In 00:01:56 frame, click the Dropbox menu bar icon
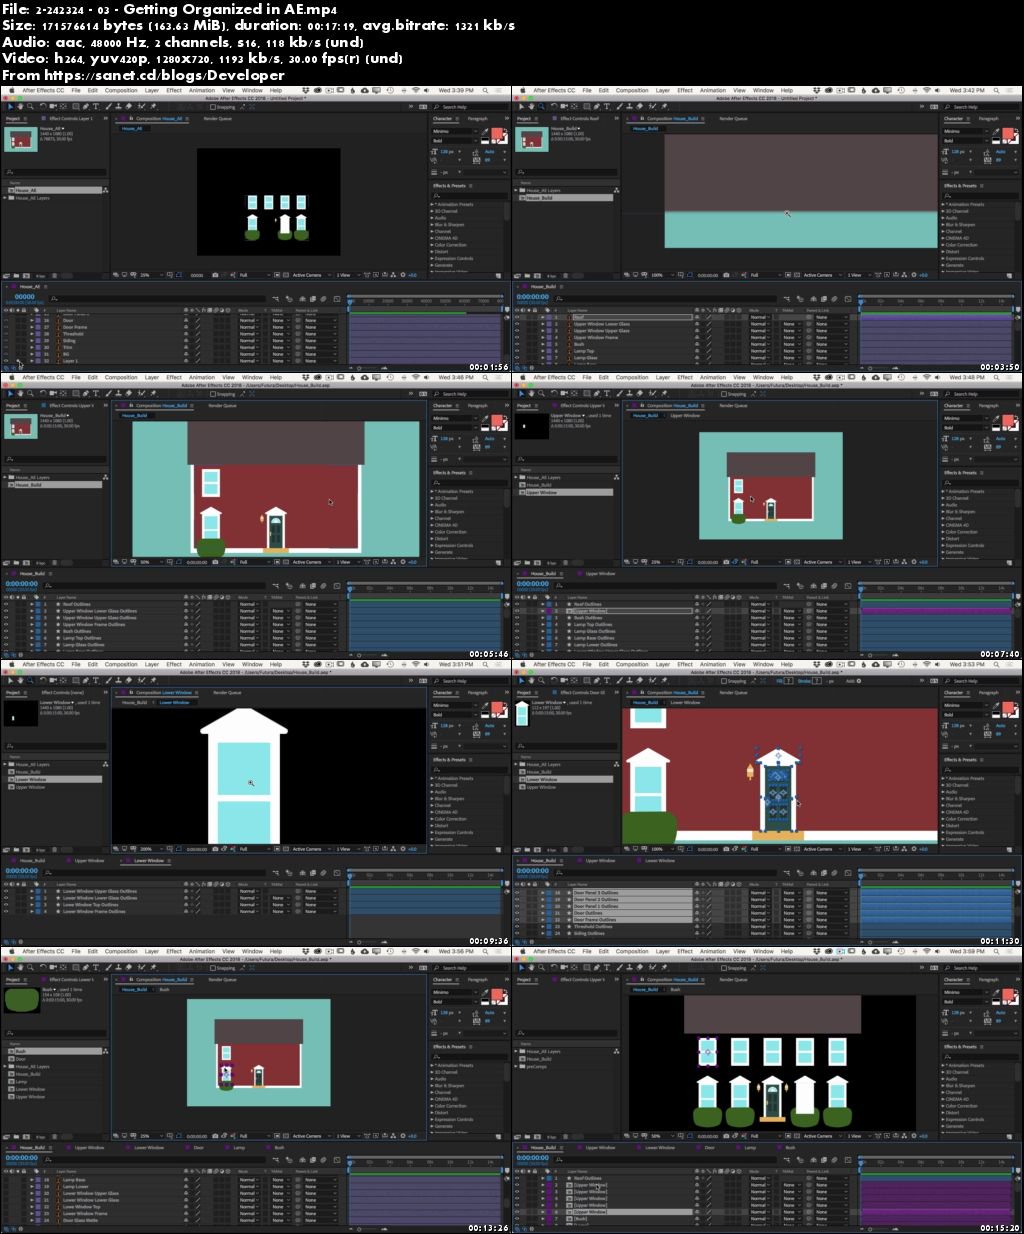Image resolution: width=1024 pixels, height=1234 pixels. click(306, 90)
